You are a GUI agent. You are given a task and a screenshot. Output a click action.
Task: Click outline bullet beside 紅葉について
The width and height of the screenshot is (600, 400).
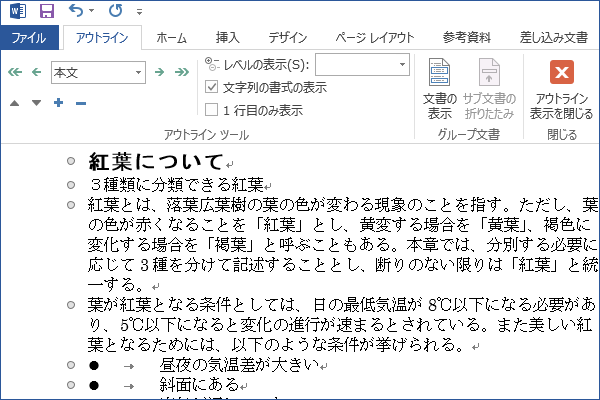(71, 161)
